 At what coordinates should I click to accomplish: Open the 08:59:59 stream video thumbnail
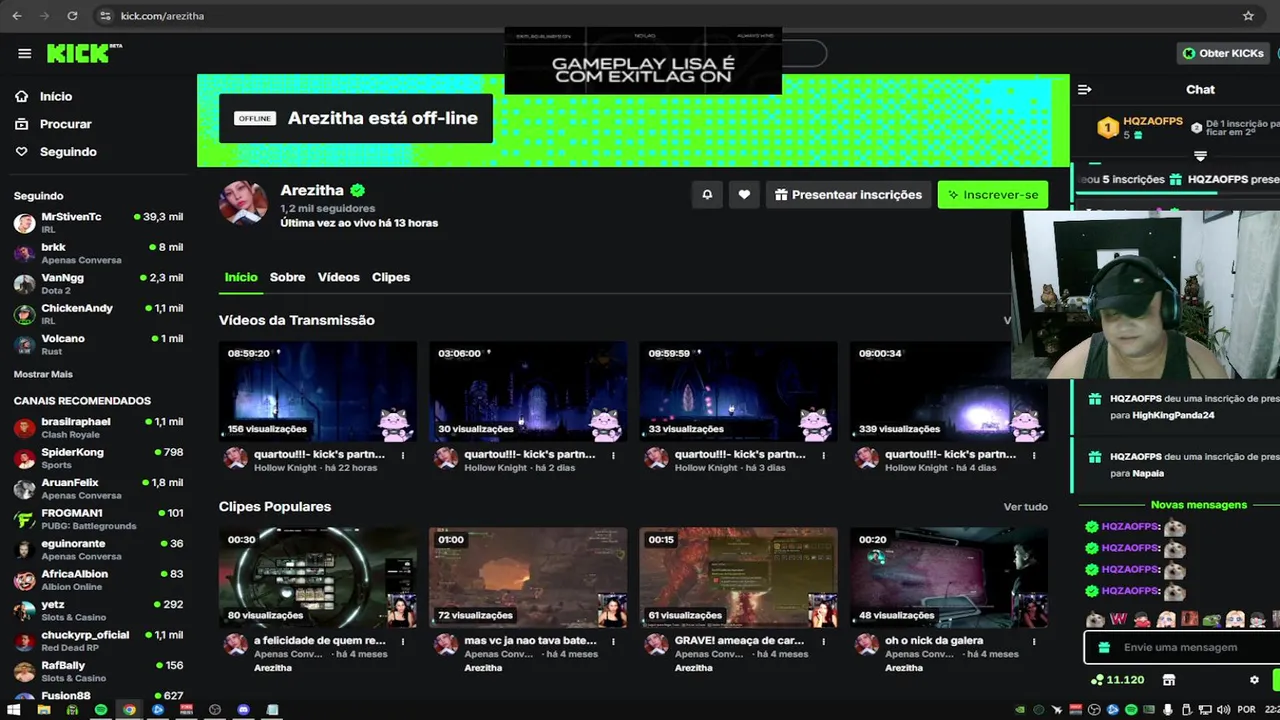738,392
